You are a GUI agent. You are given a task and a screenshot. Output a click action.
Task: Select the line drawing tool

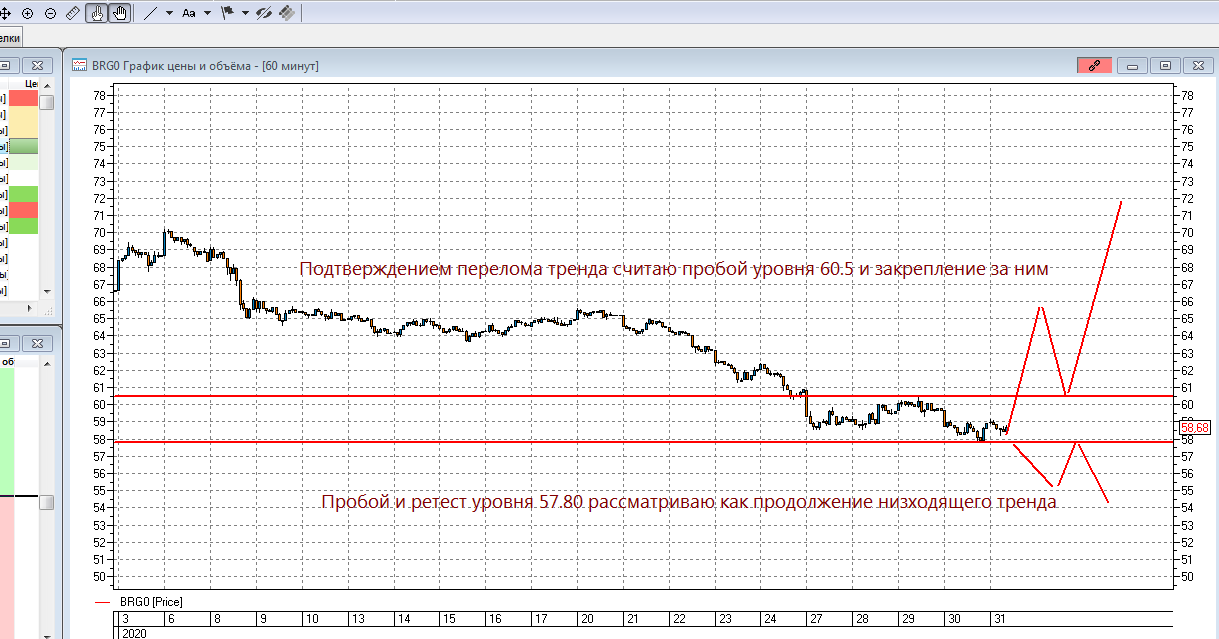[x=150, y=13]
